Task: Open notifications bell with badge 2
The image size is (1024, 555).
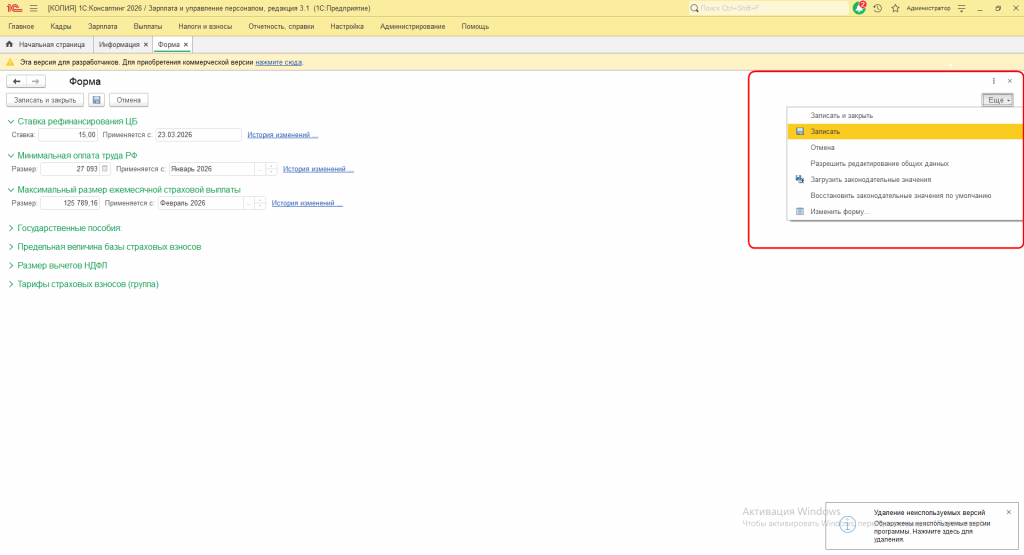Action: pos(859,8)
